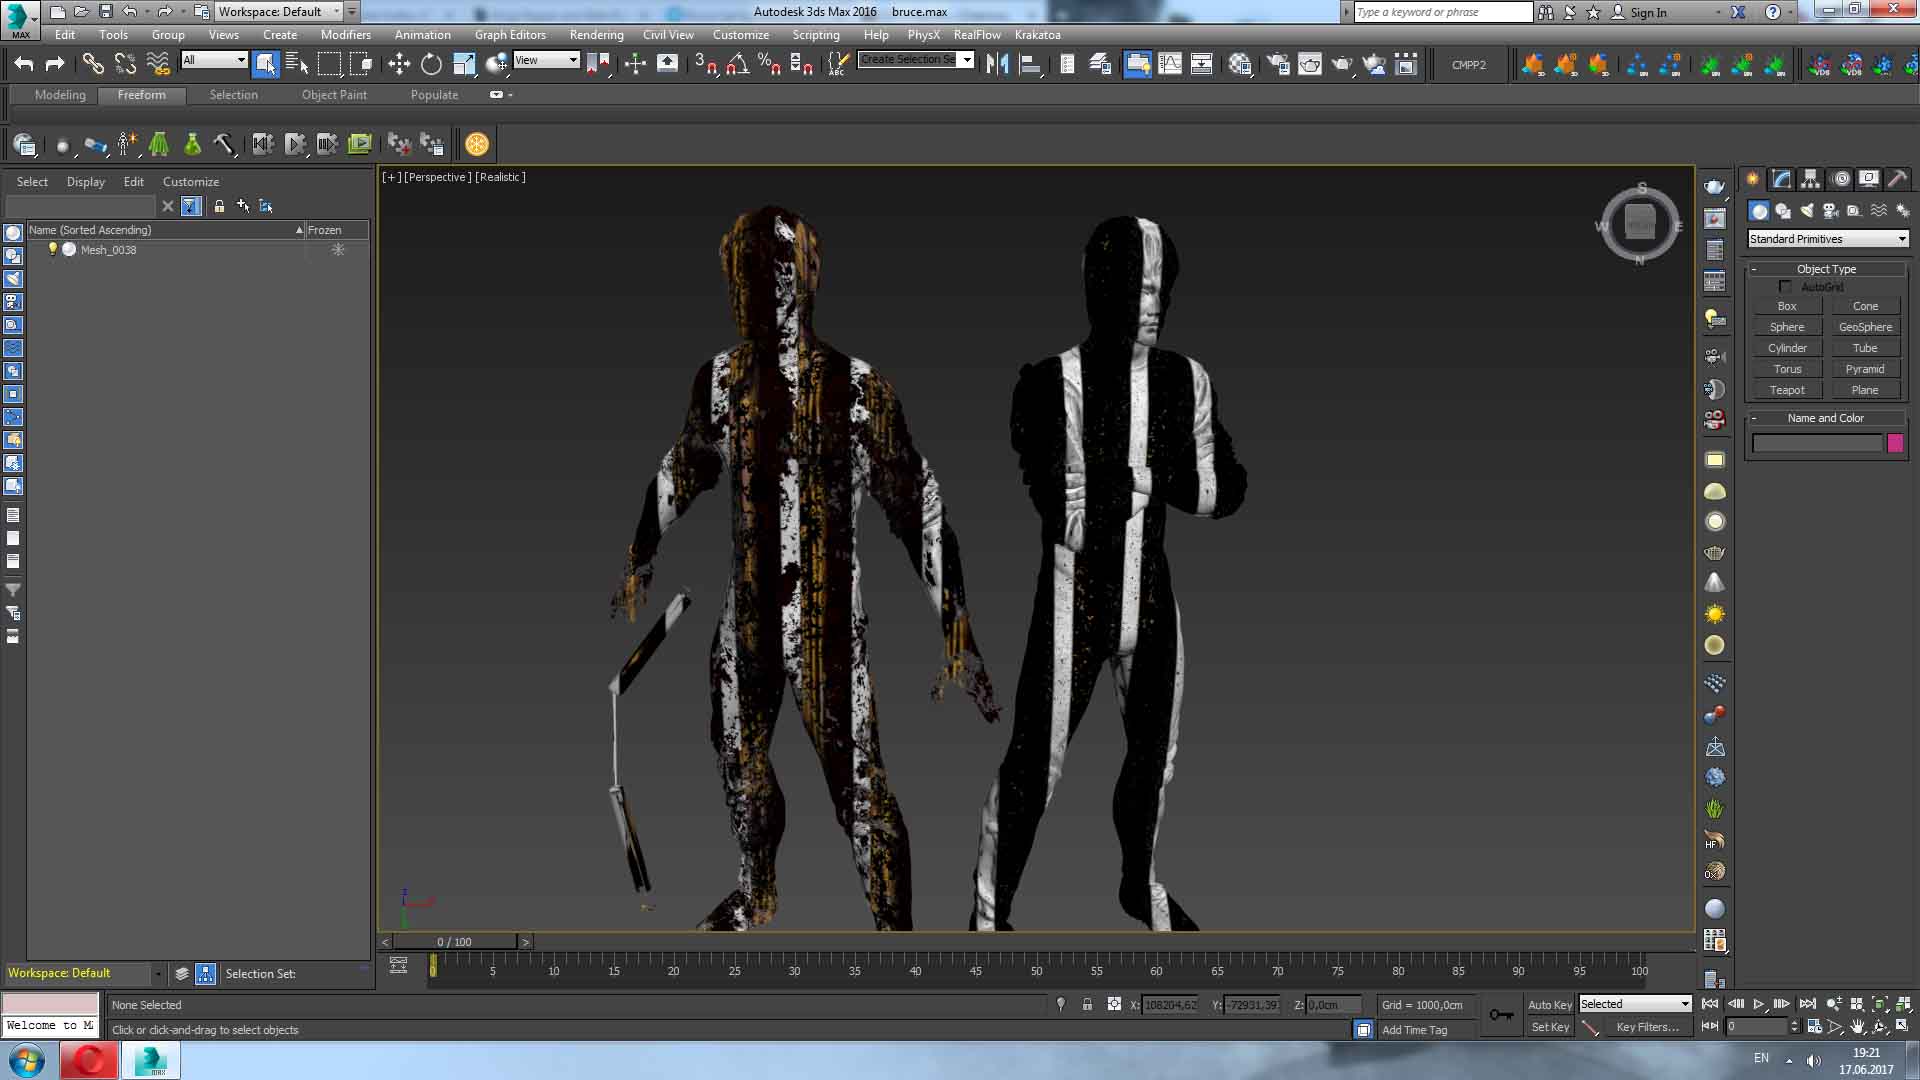Screen dimensions: 1920x1080
Task: Click the Play Animation button
Action: coord(1758,1004)
